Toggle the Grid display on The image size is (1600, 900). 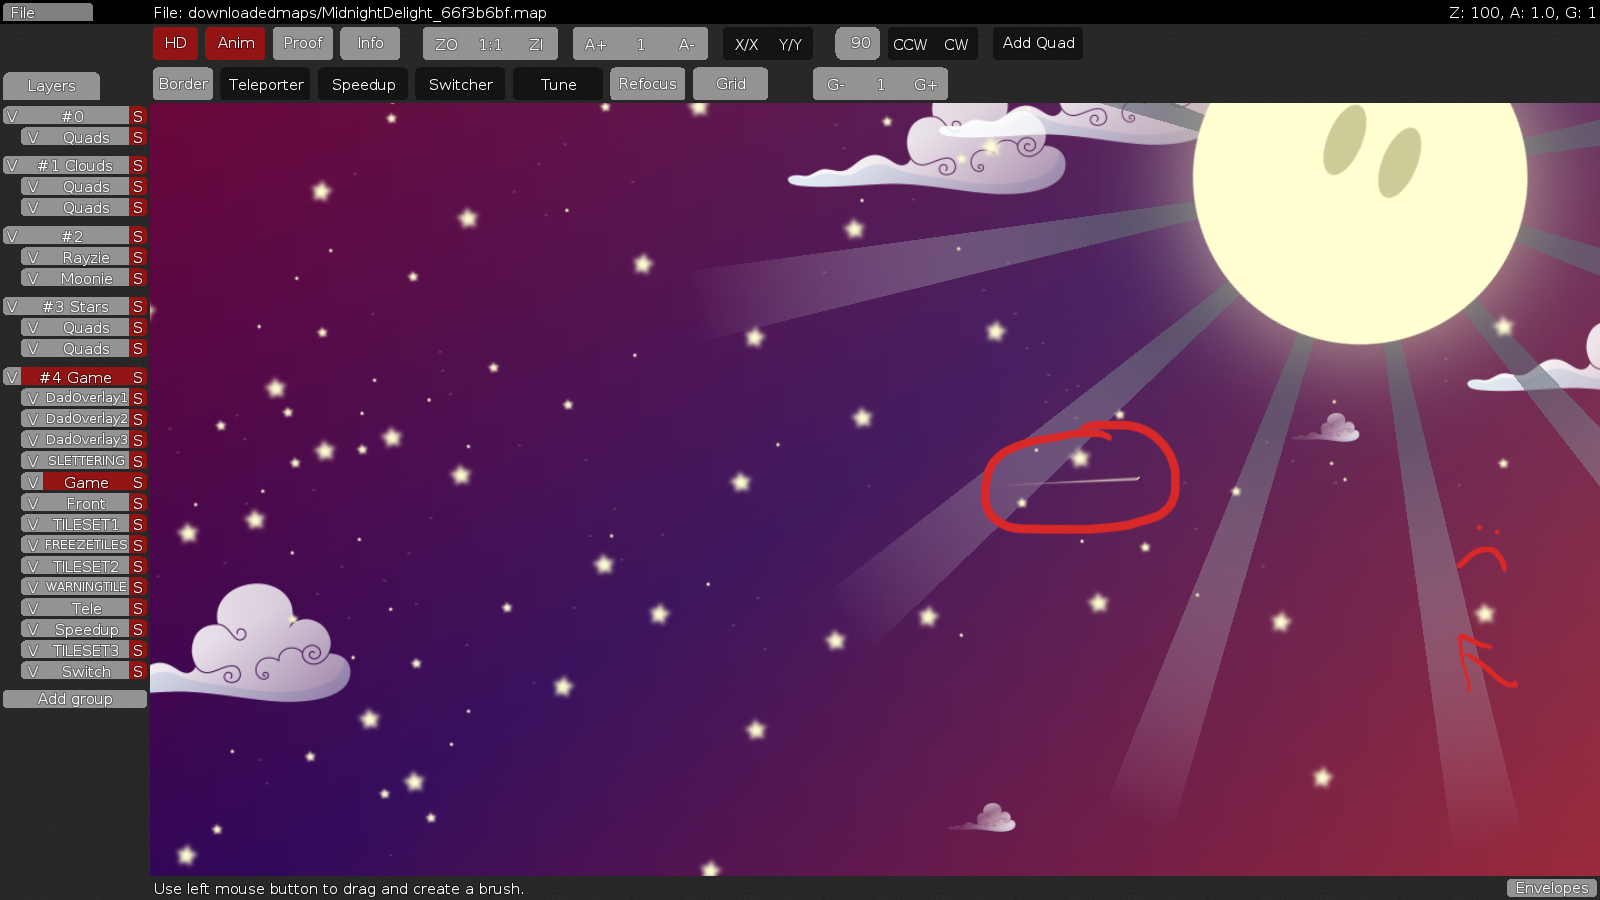(x=730, y=84)
